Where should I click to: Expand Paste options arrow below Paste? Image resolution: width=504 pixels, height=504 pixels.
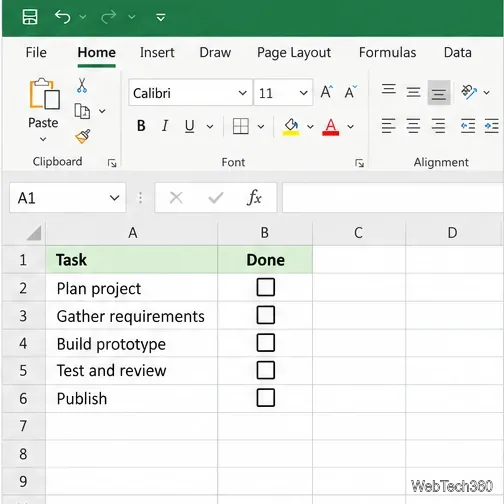pyautogui.click(x=43, y=139)
